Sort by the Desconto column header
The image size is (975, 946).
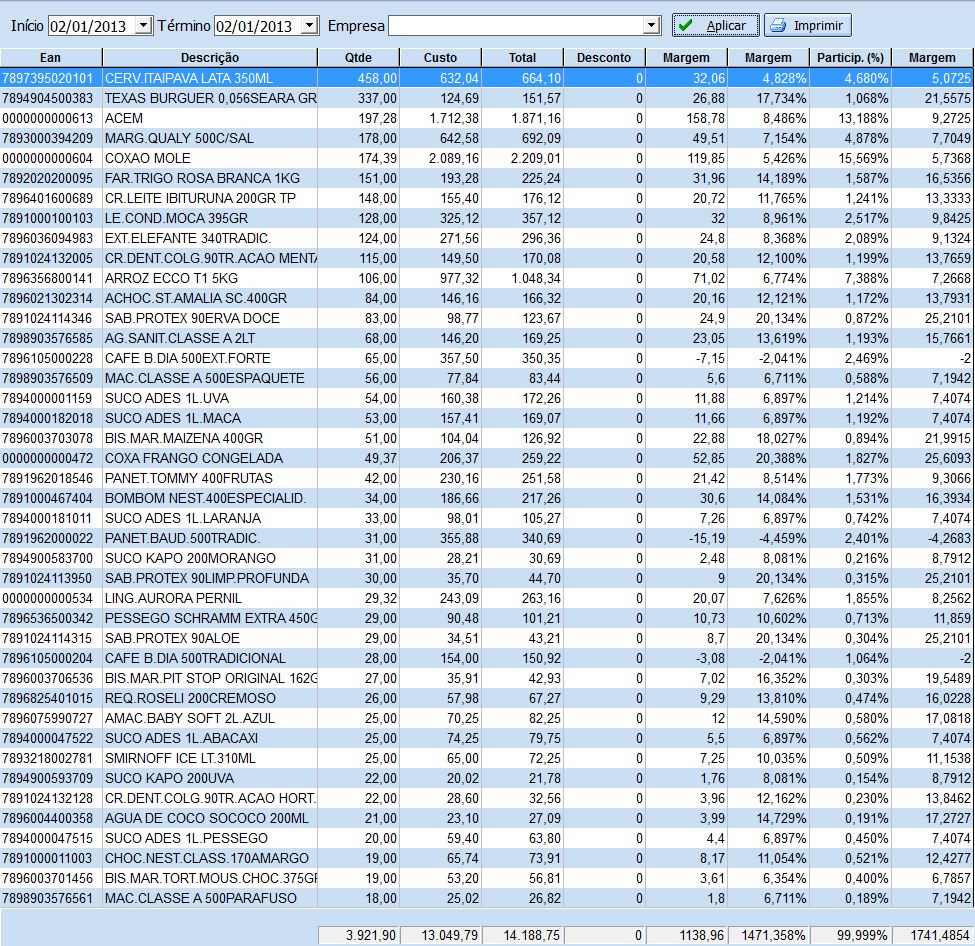click(604, 58)
